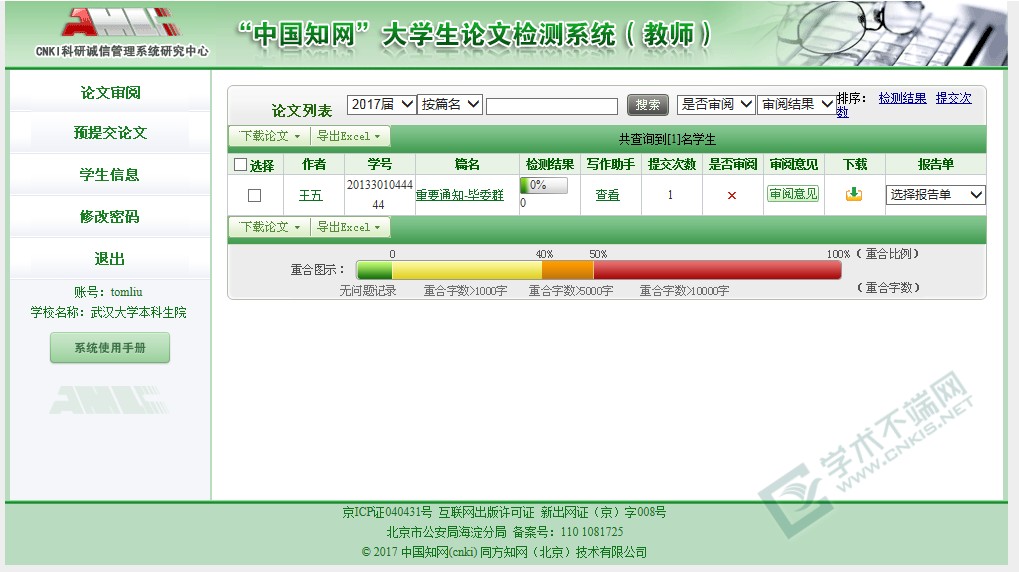Open the 2017届 year dropdown

381,104
